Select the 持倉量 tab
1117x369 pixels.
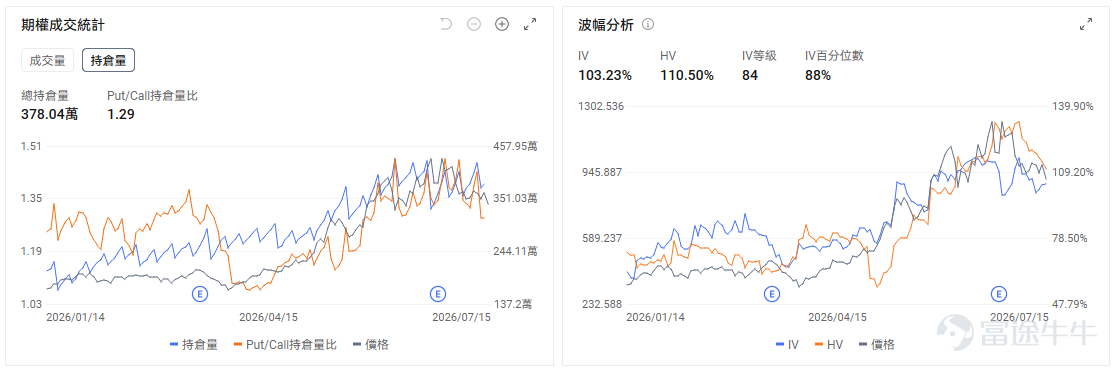pos(108,61)
